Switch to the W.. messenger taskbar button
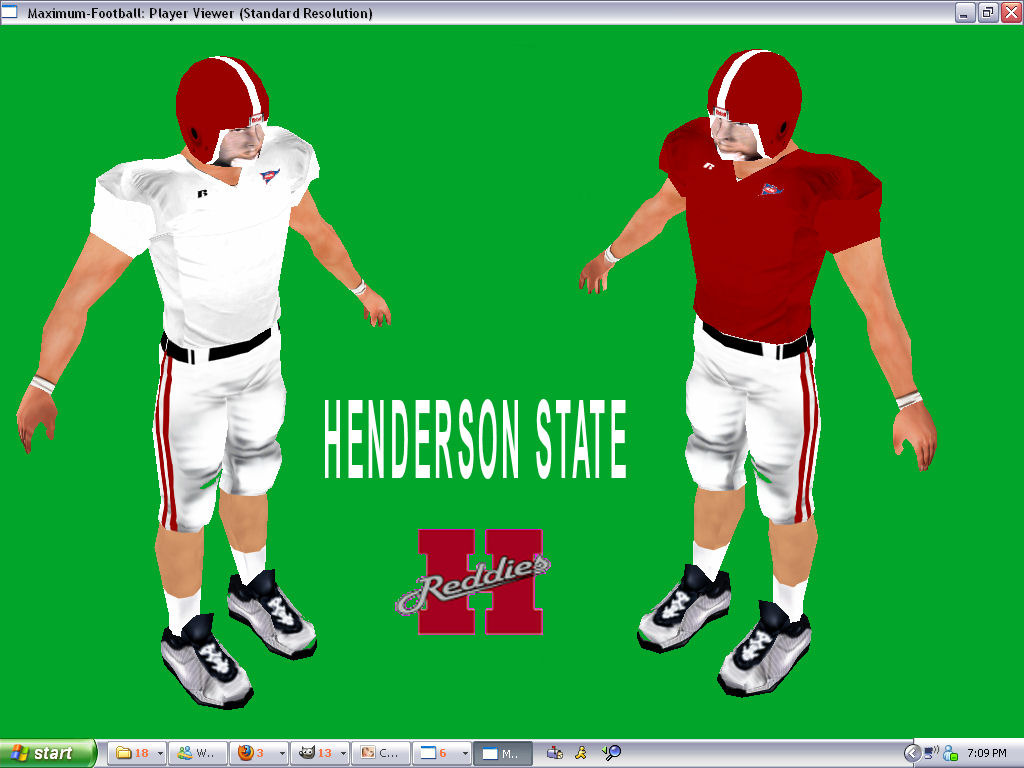Viewport: 1024px width, 768px height. pyautogui.click(x=199, y=753)
